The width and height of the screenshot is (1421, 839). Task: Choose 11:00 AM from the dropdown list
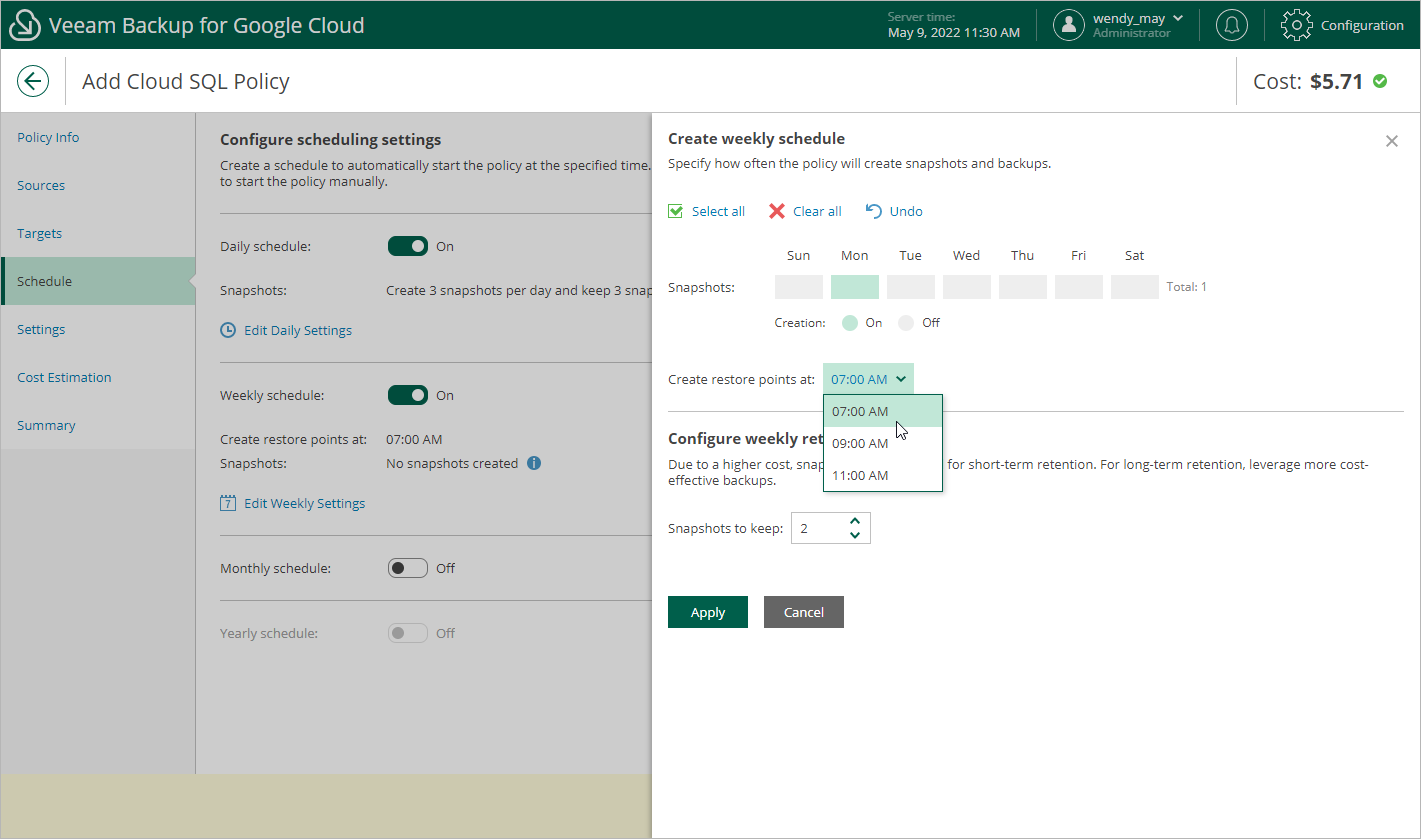click(883, 475)
